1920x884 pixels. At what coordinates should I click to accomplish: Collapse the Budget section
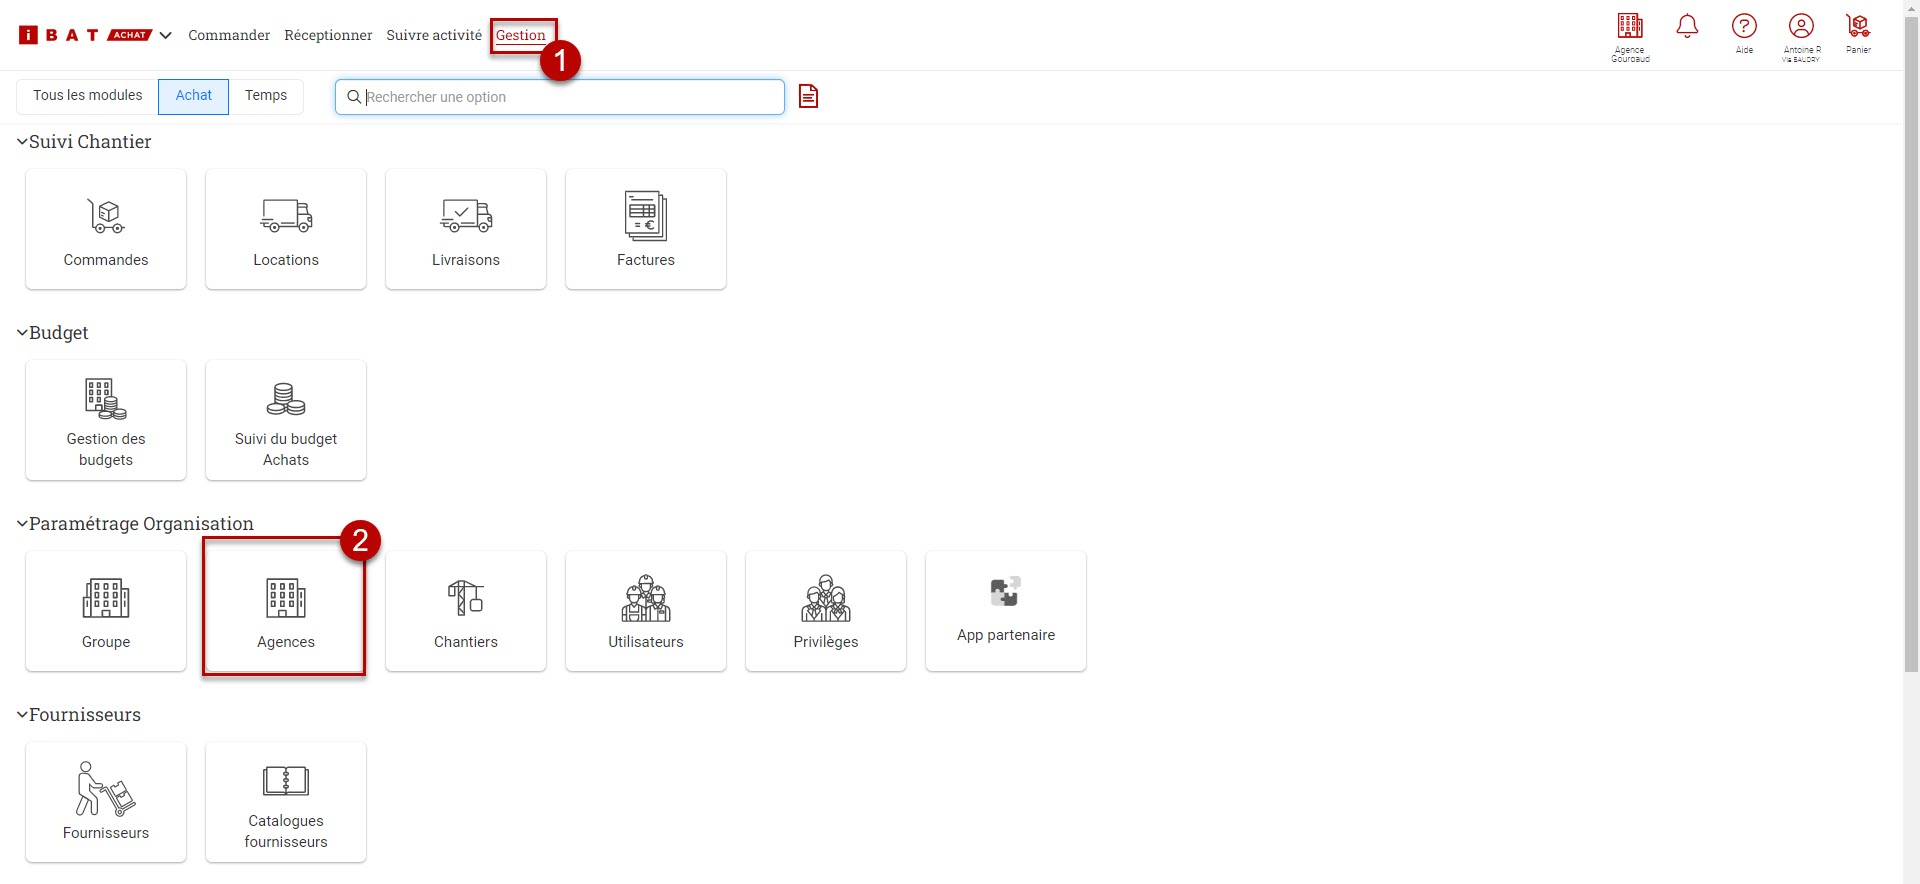pyautogui.click(x=22, y=333)
